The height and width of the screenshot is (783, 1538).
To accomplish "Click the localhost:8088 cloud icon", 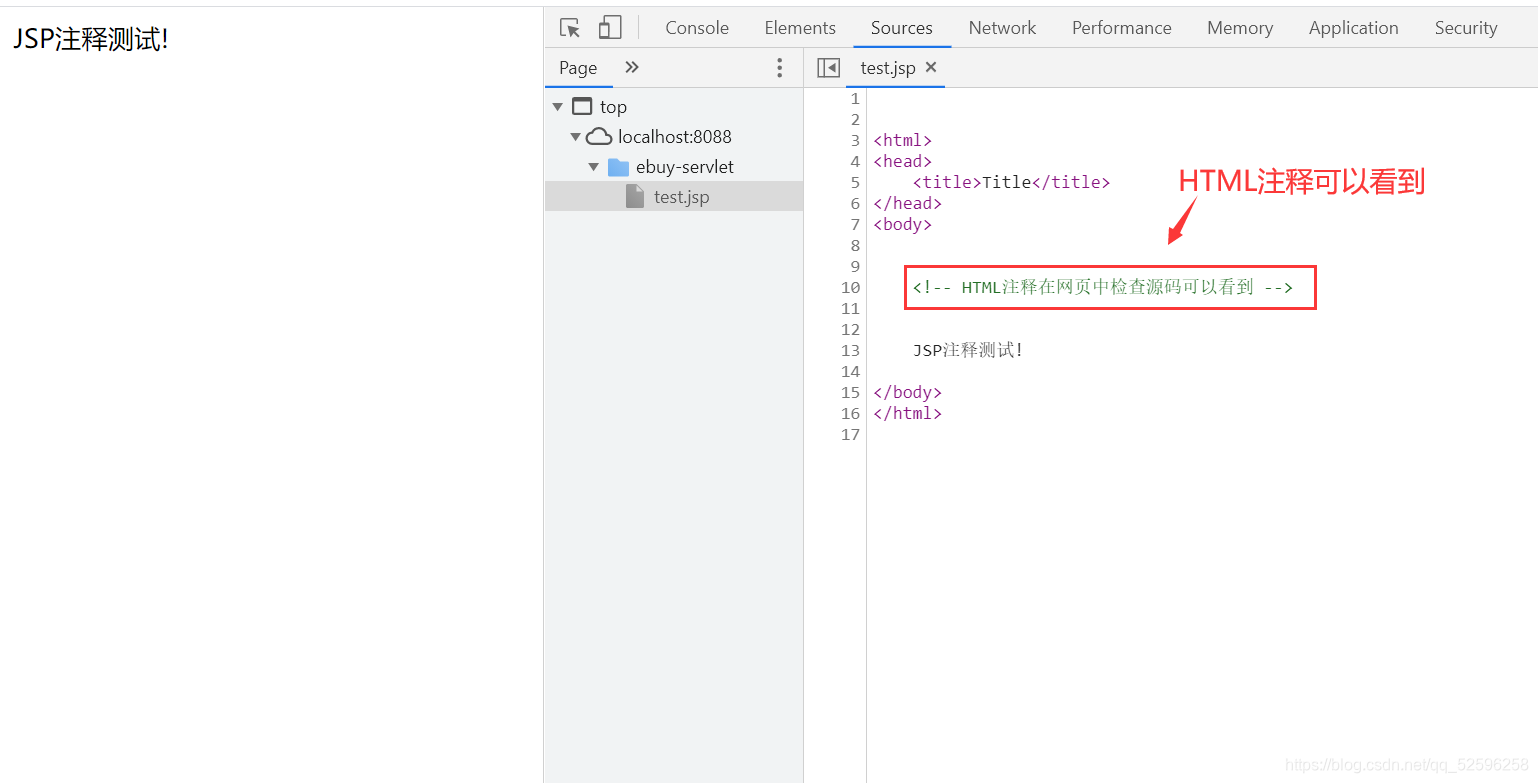I will (x=599, y=136).
